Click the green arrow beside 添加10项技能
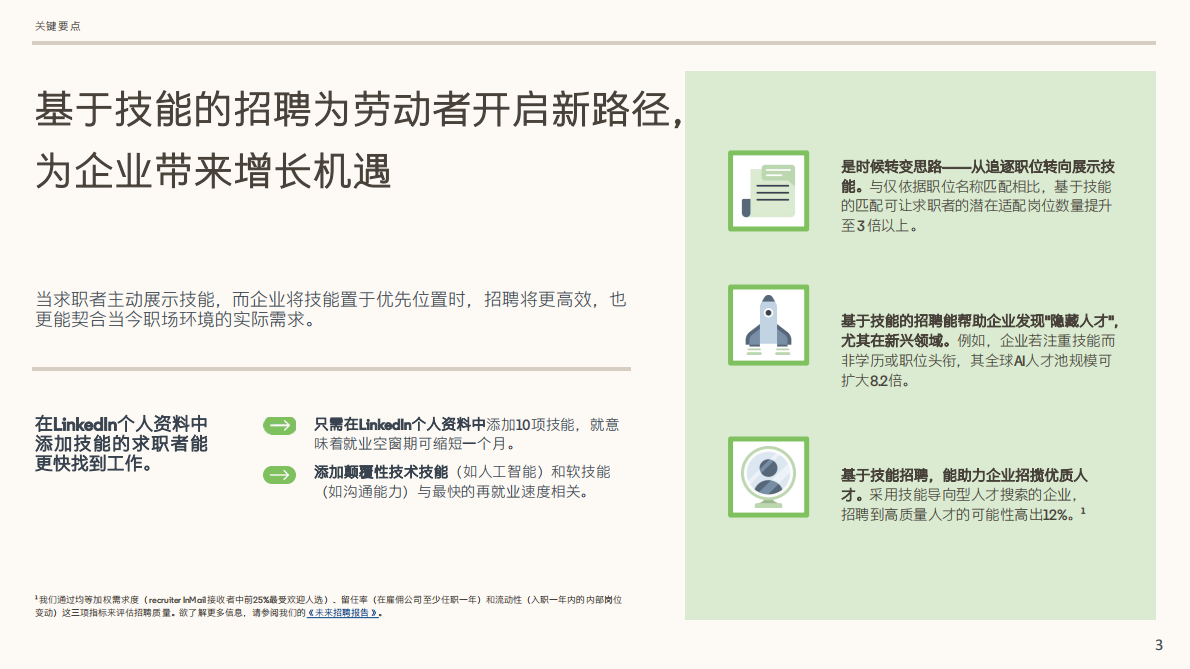 coord(279,426)
